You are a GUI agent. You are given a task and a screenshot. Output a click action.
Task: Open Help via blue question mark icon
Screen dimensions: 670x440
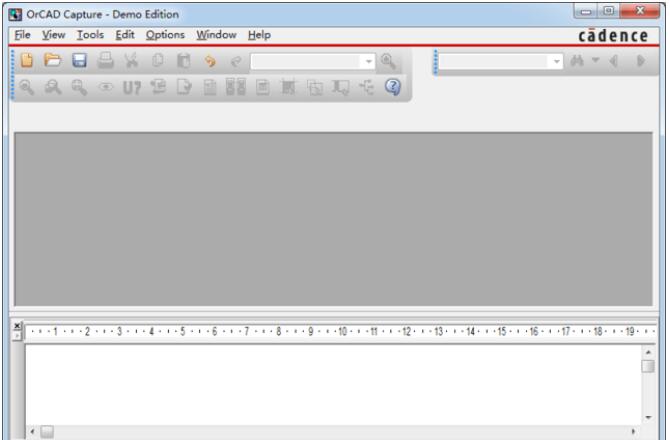point(393,87)
